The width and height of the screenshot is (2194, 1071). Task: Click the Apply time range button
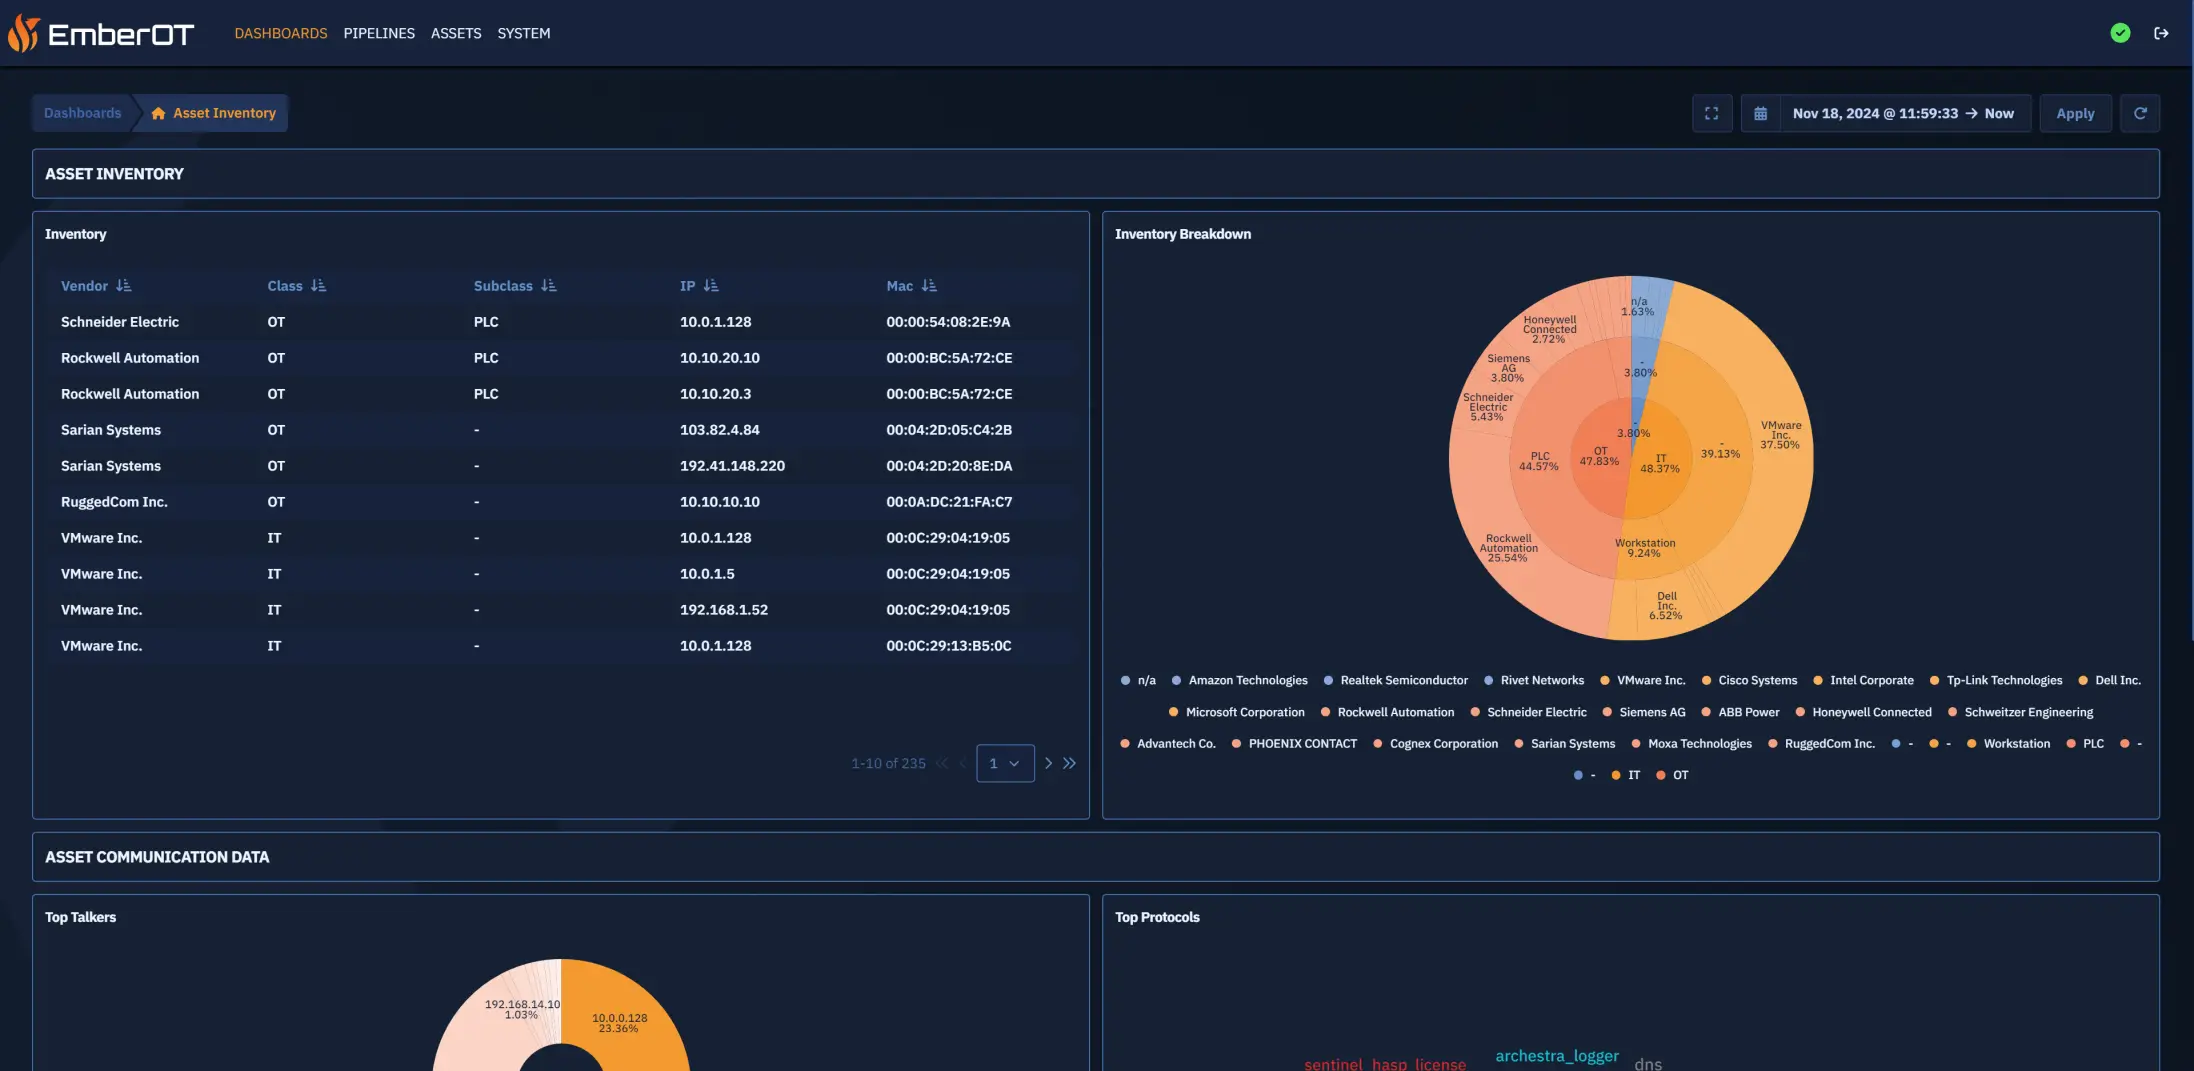(x=2075, y=113)
